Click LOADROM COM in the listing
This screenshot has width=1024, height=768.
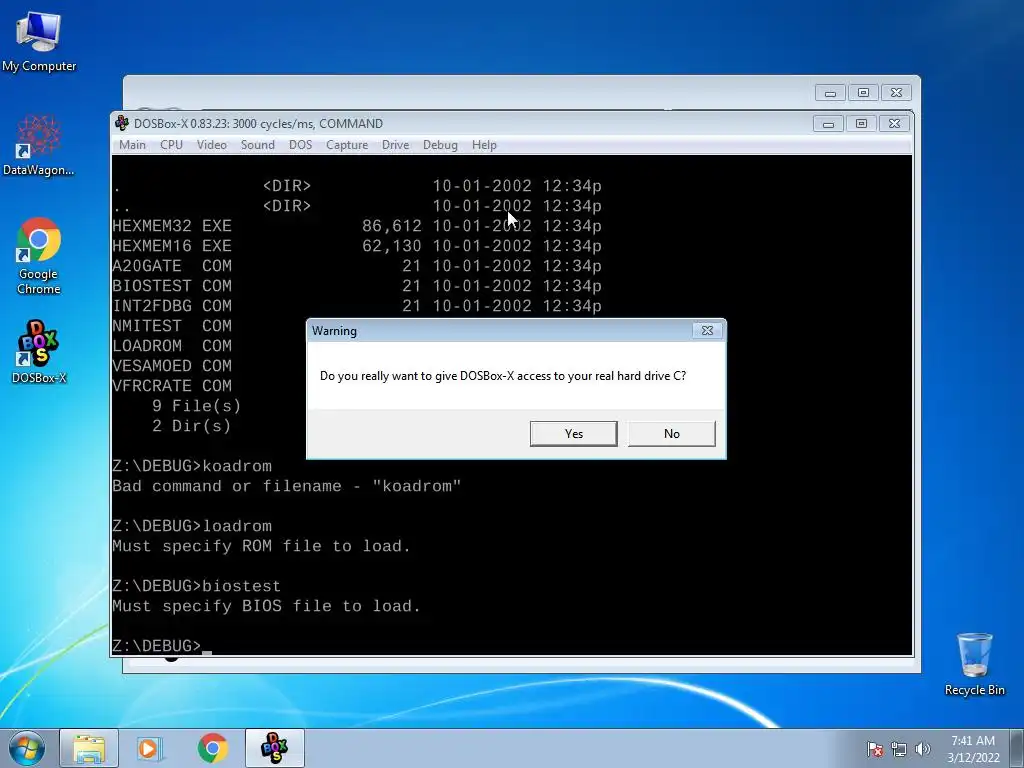[172, 346]
